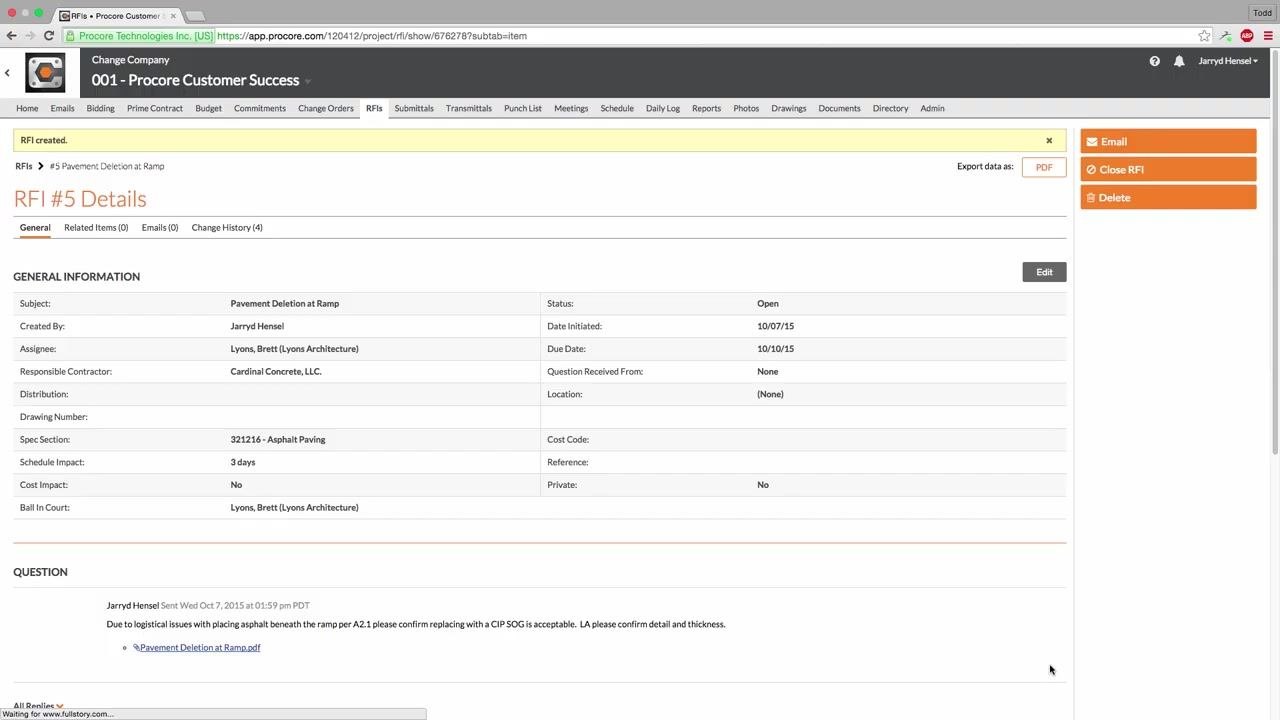Click the orange Delete button
Image resolution: width=1280 pixels, height=720 pixels.
pyautogui.click(x=1168, y=198)
